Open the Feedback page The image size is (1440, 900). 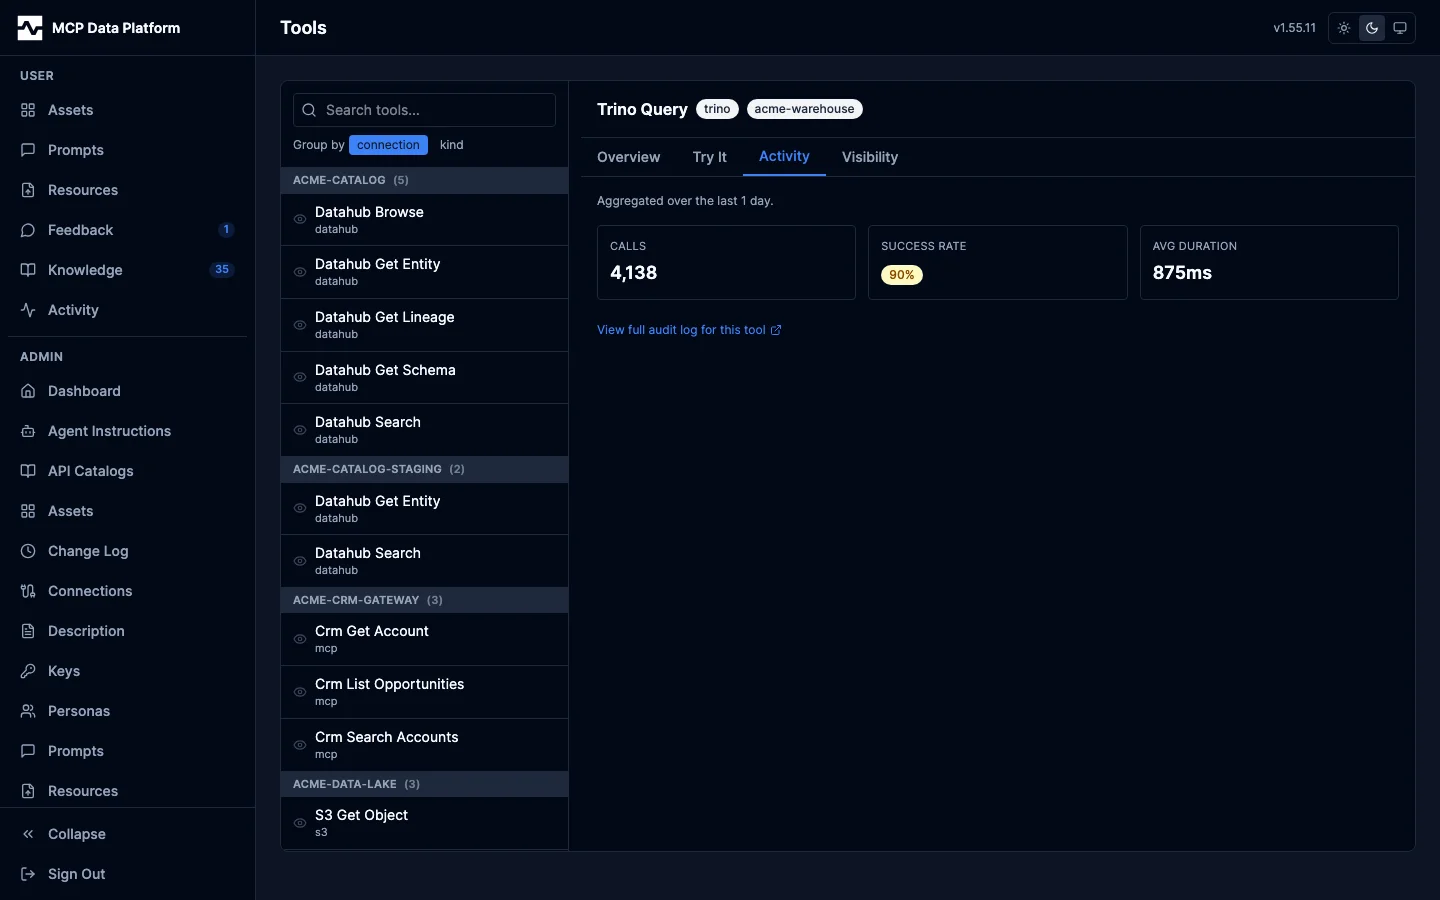tap(127, 230)
